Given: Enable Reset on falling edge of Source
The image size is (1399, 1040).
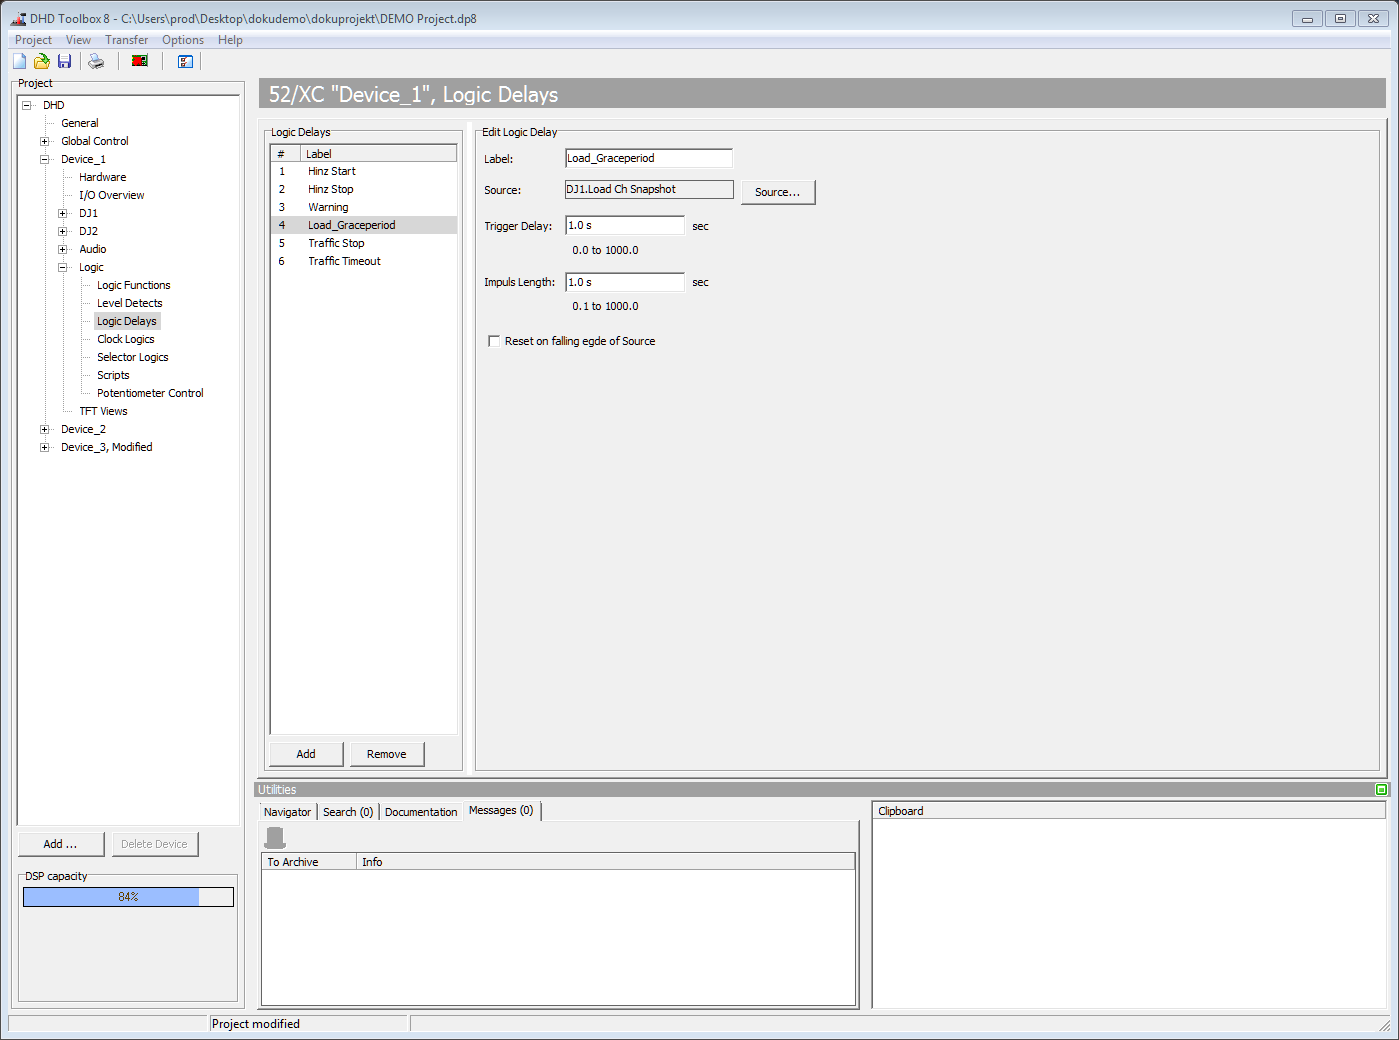Looking at the screenshot, I should (x=494, y=341).
